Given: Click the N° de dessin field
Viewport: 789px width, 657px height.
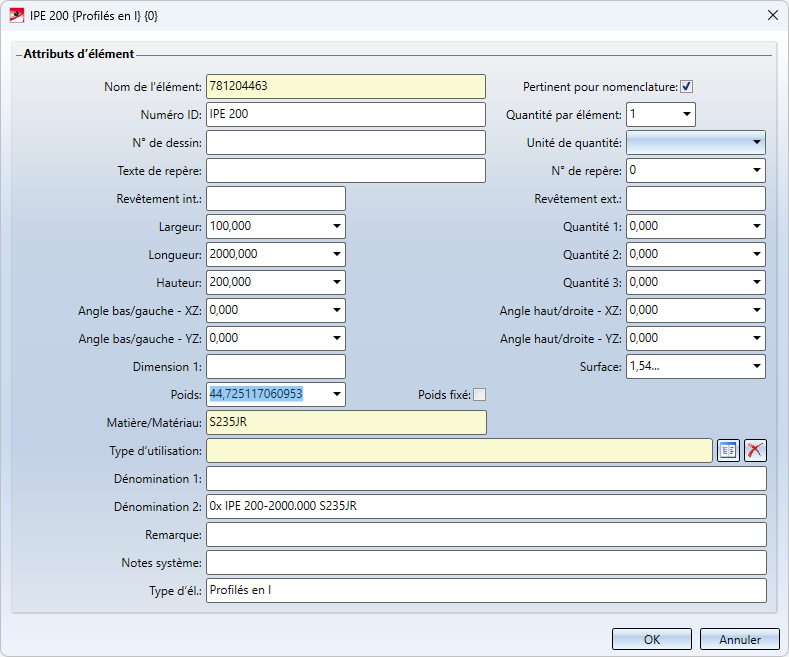Looking at the screenshot, I should coord(345,143).
